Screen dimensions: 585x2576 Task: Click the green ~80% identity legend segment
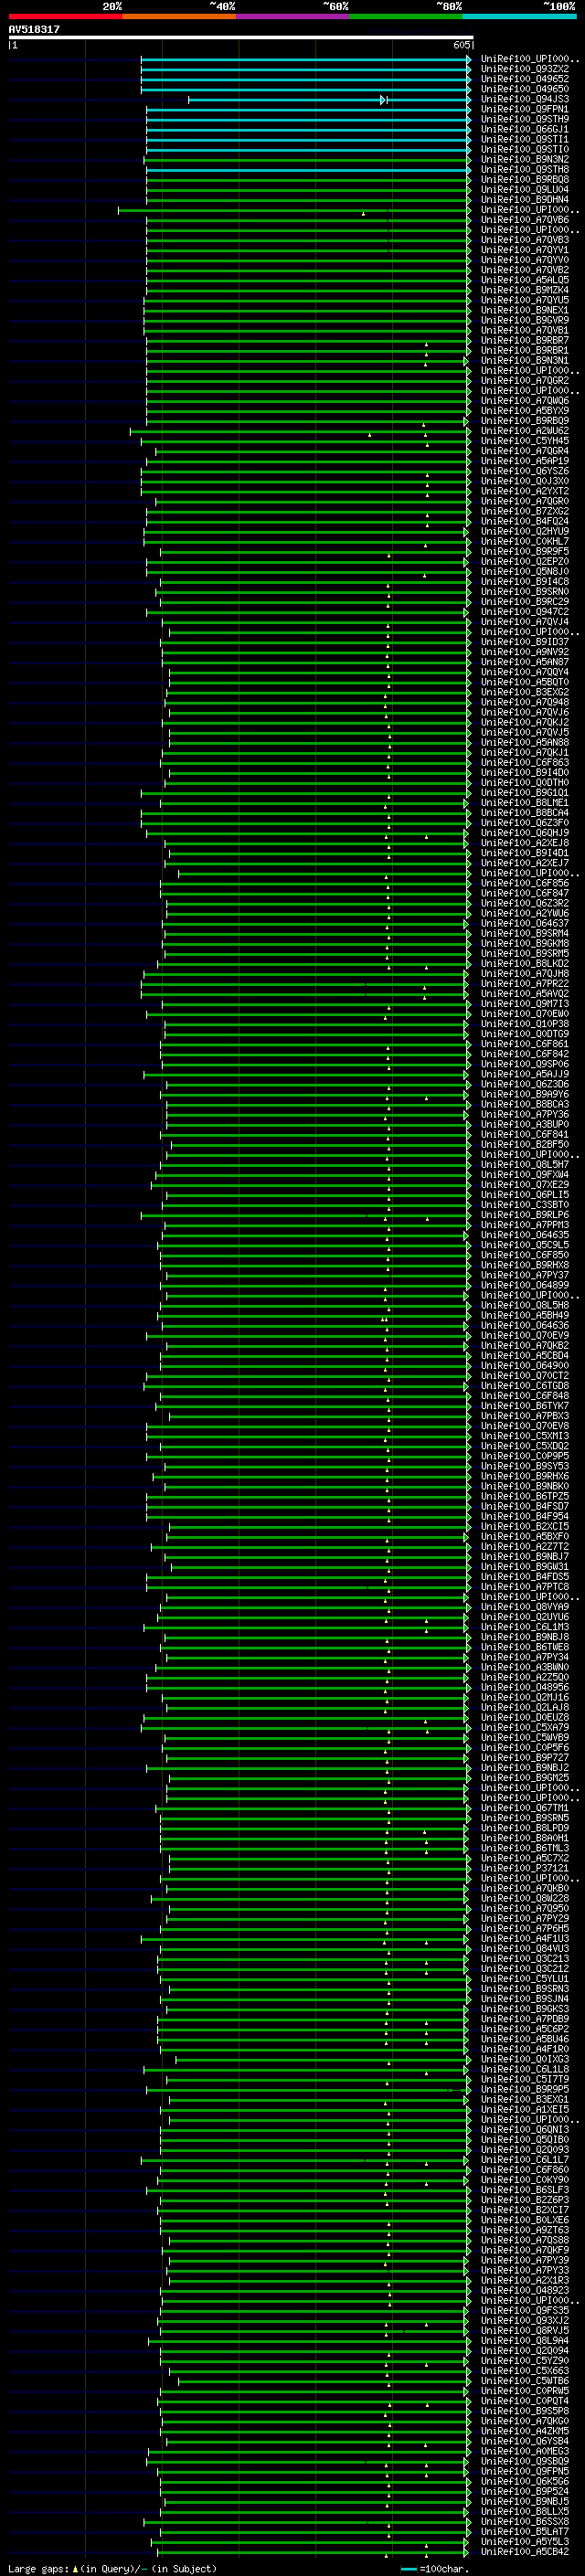pyautogui.click(x=406, y=16)
